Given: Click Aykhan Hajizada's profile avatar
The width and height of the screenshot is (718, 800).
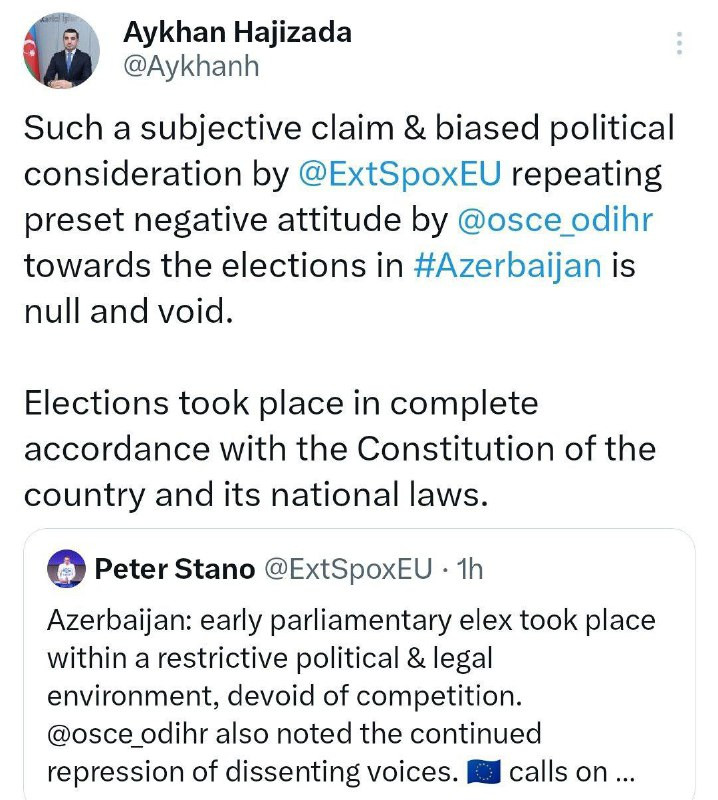Looking at the screenshot, I should pyautogui.click(x=60, y=50).
